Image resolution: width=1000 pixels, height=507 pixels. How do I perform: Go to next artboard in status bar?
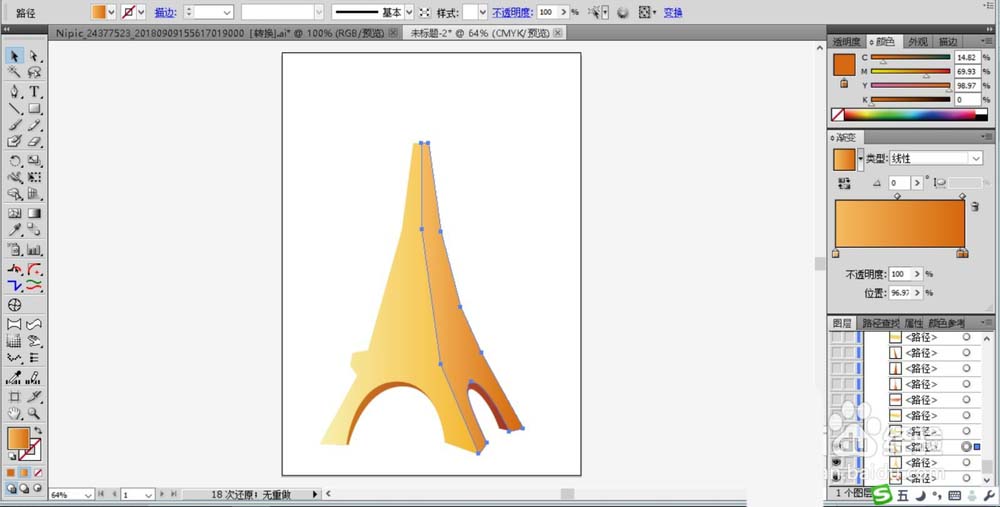162,494
